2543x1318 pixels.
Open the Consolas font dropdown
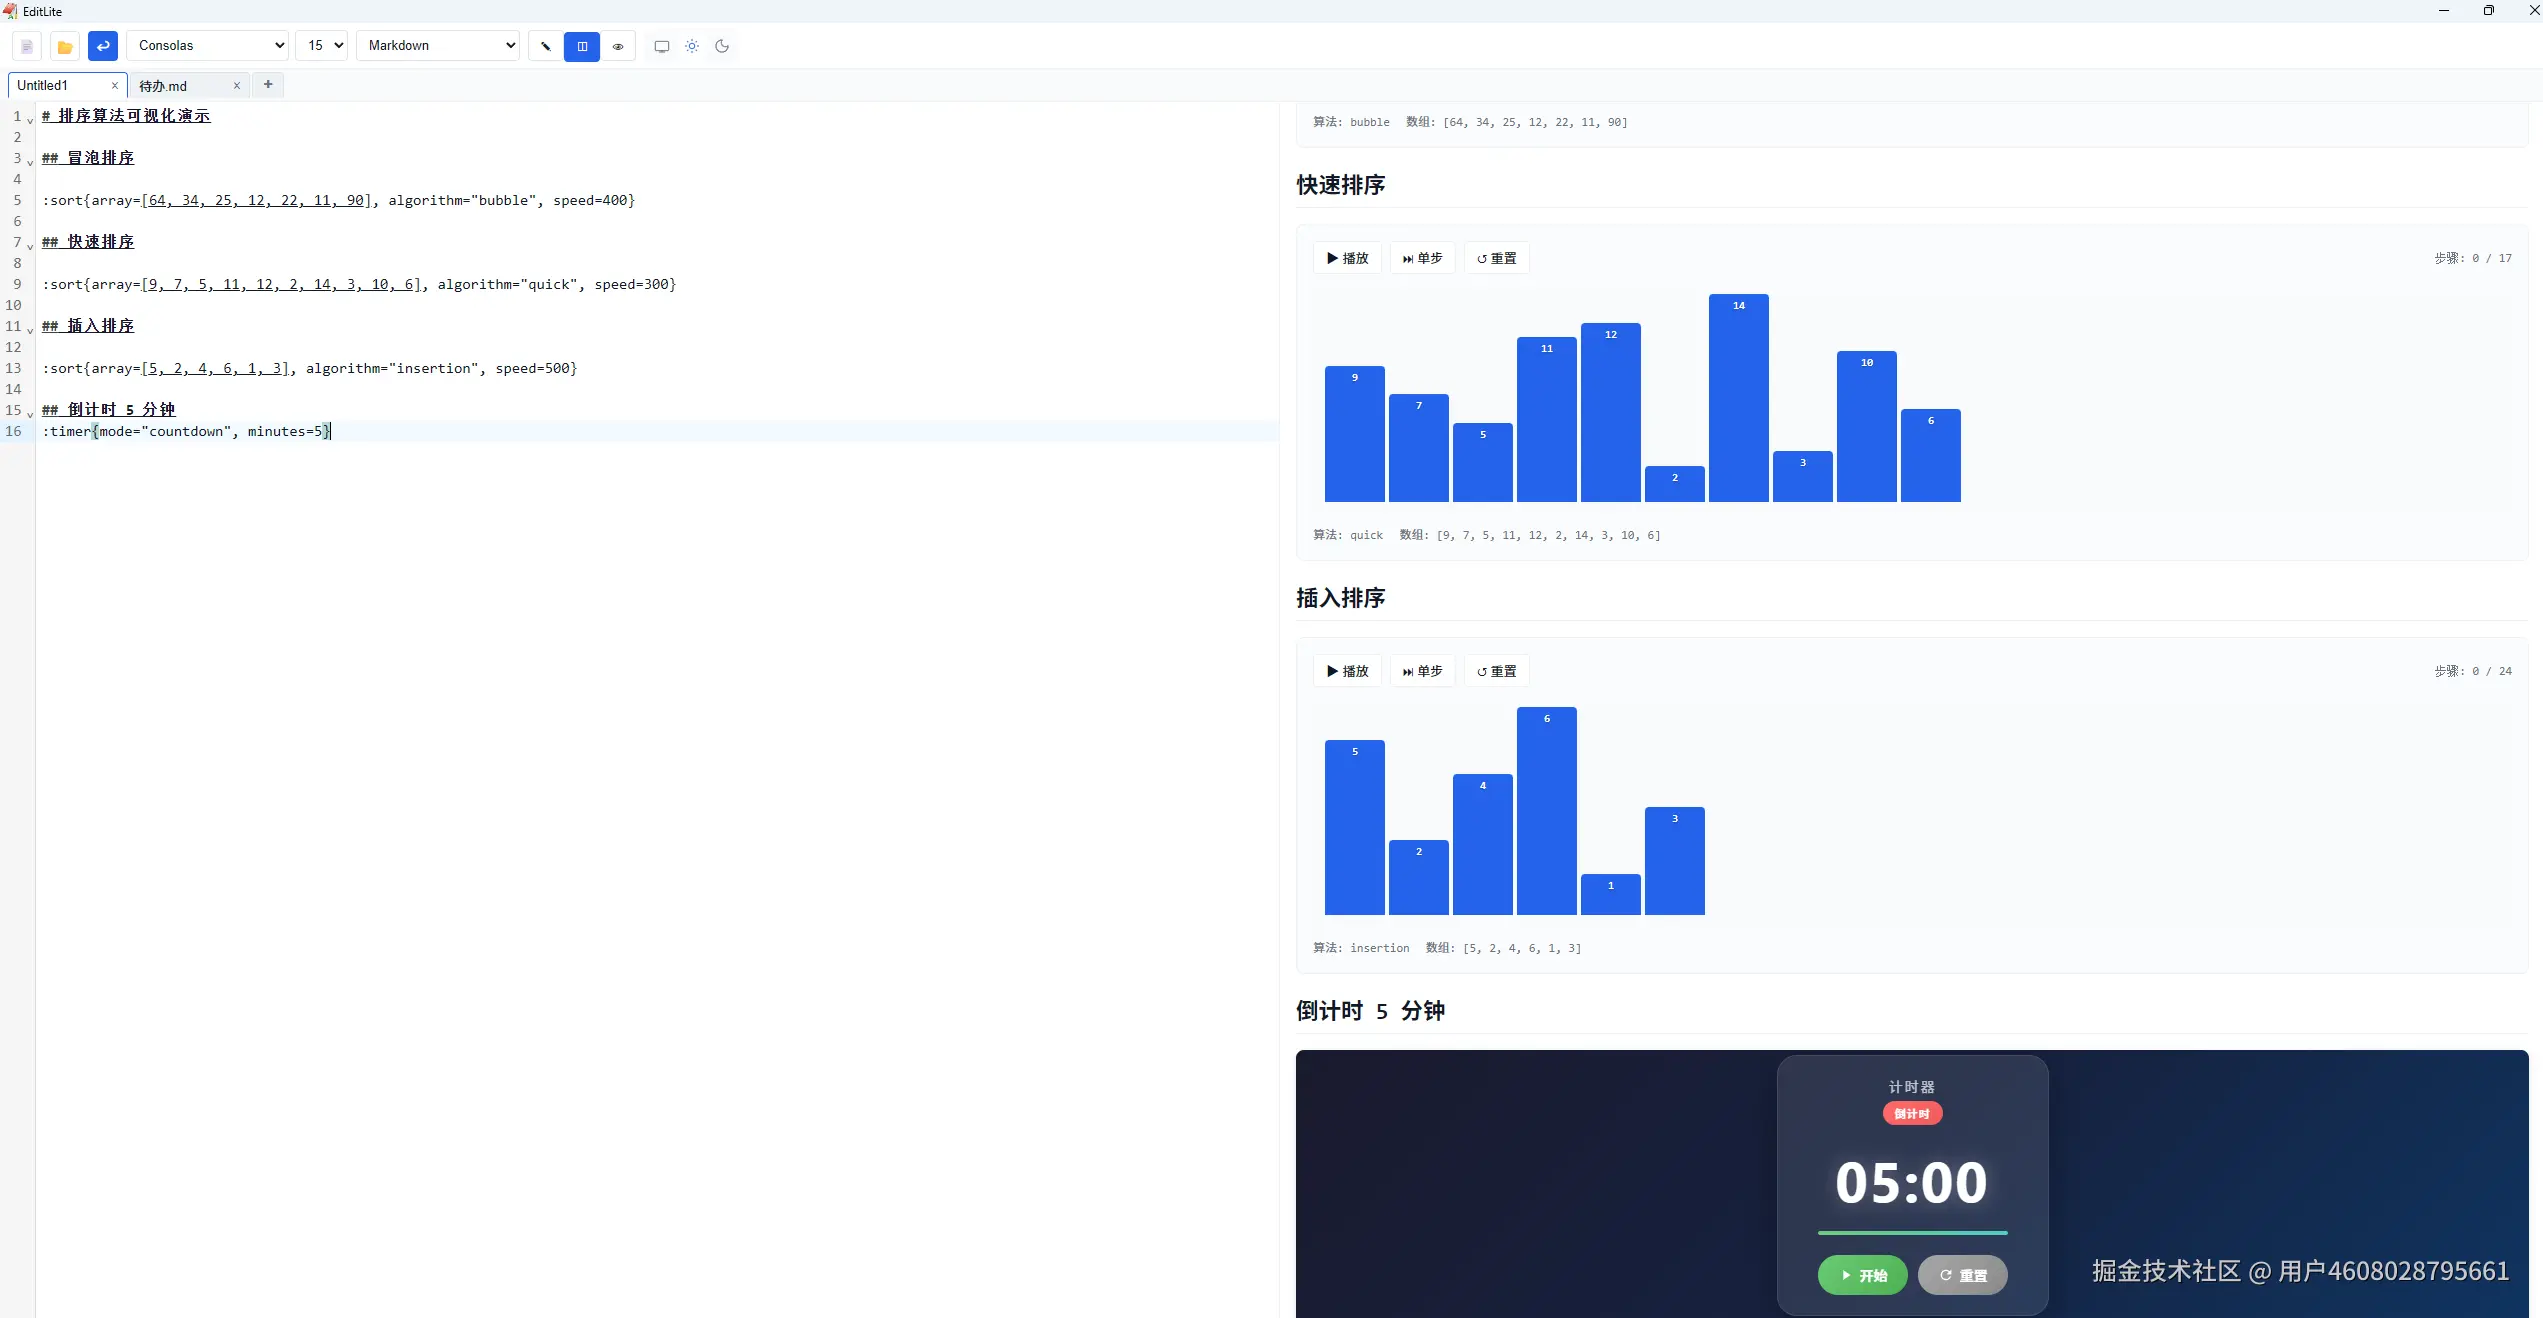(x=208, y=46)
